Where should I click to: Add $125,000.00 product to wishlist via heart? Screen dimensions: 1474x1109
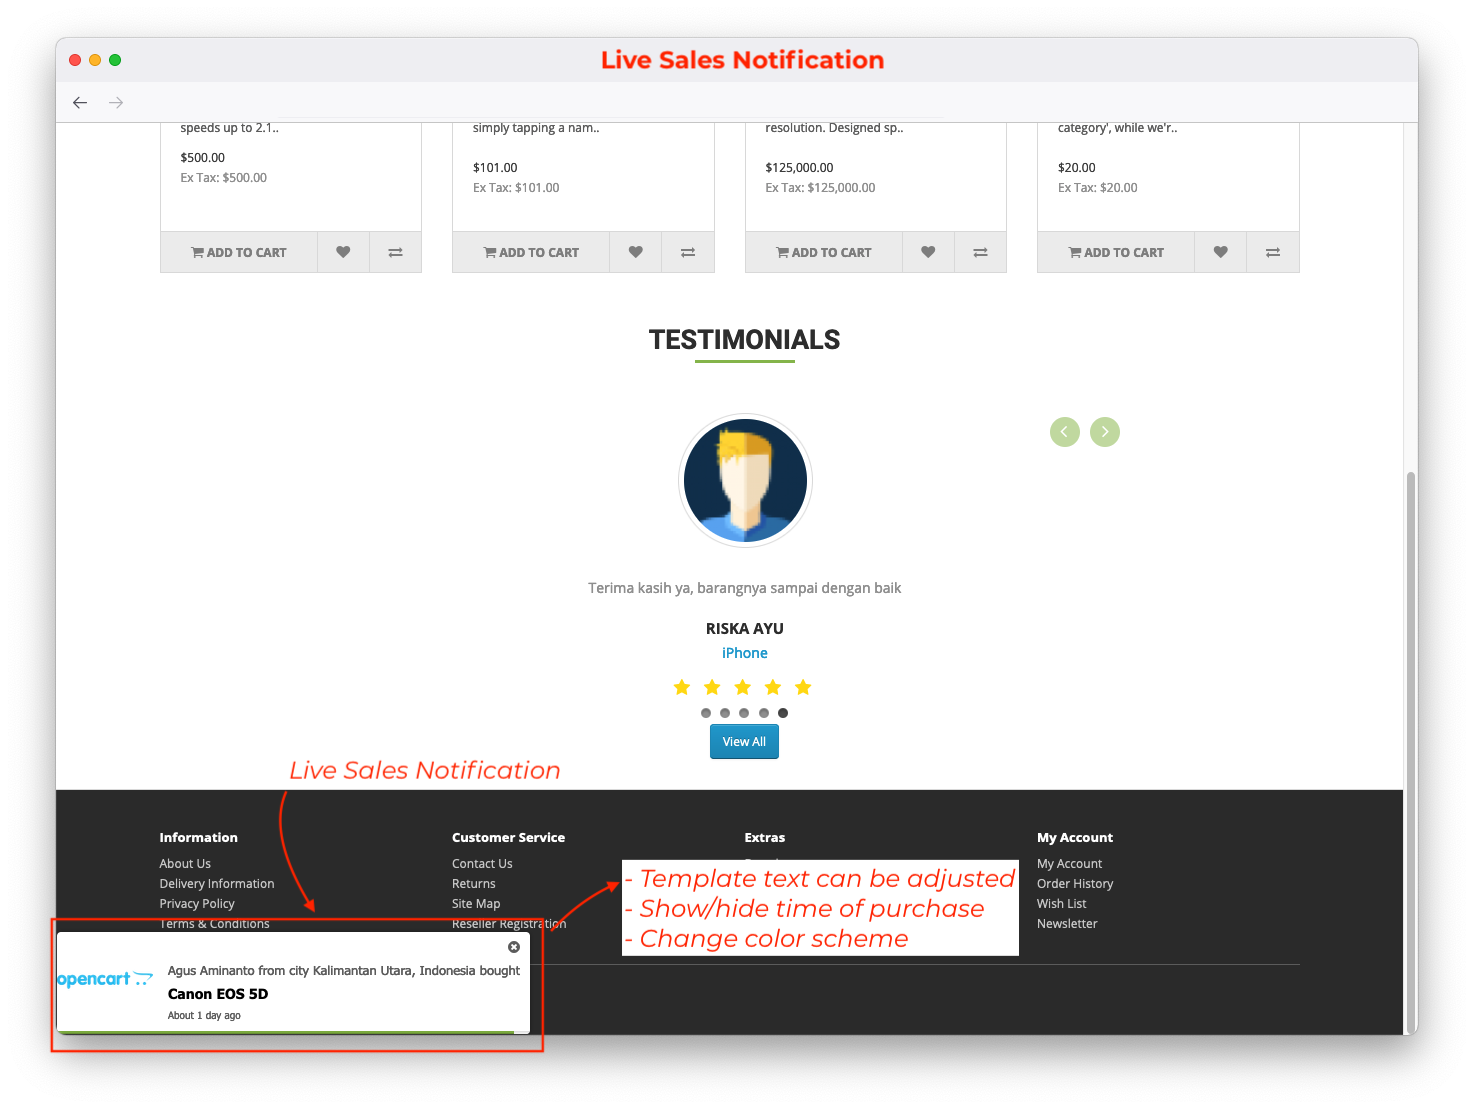928,252
